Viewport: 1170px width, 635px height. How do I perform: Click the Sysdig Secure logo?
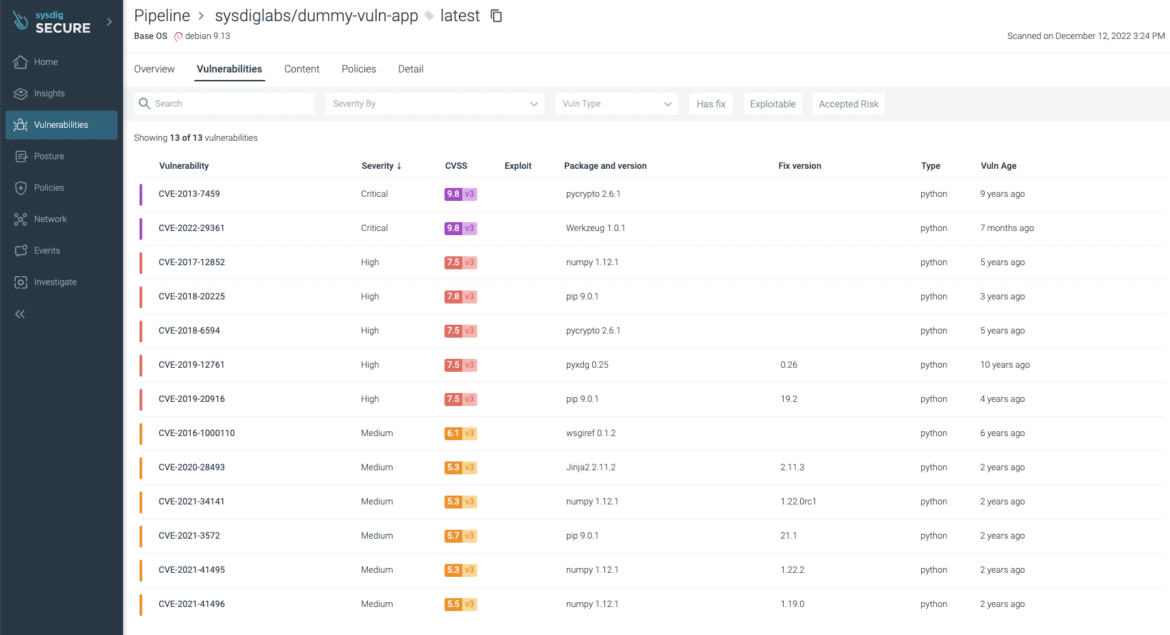point(52,22)
